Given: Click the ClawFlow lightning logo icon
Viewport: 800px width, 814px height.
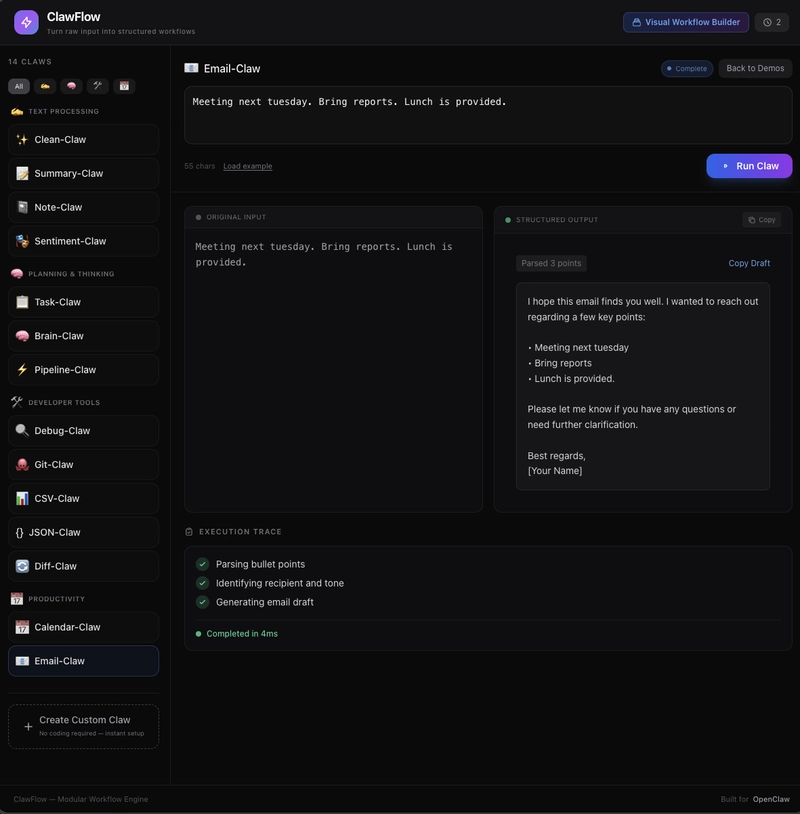Looking at the screenshot, I should pos(26,22).
